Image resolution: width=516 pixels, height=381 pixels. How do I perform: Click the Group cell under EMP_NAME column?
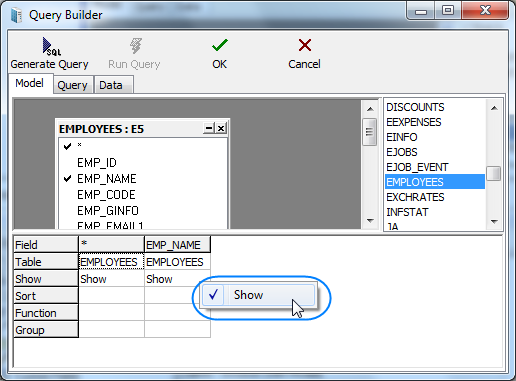177,330
